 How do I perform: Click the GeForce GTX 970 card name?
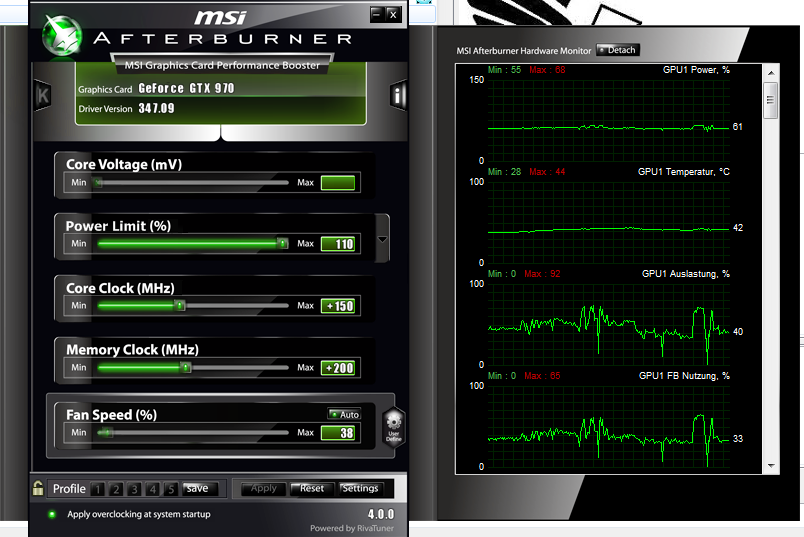(186, 88)
